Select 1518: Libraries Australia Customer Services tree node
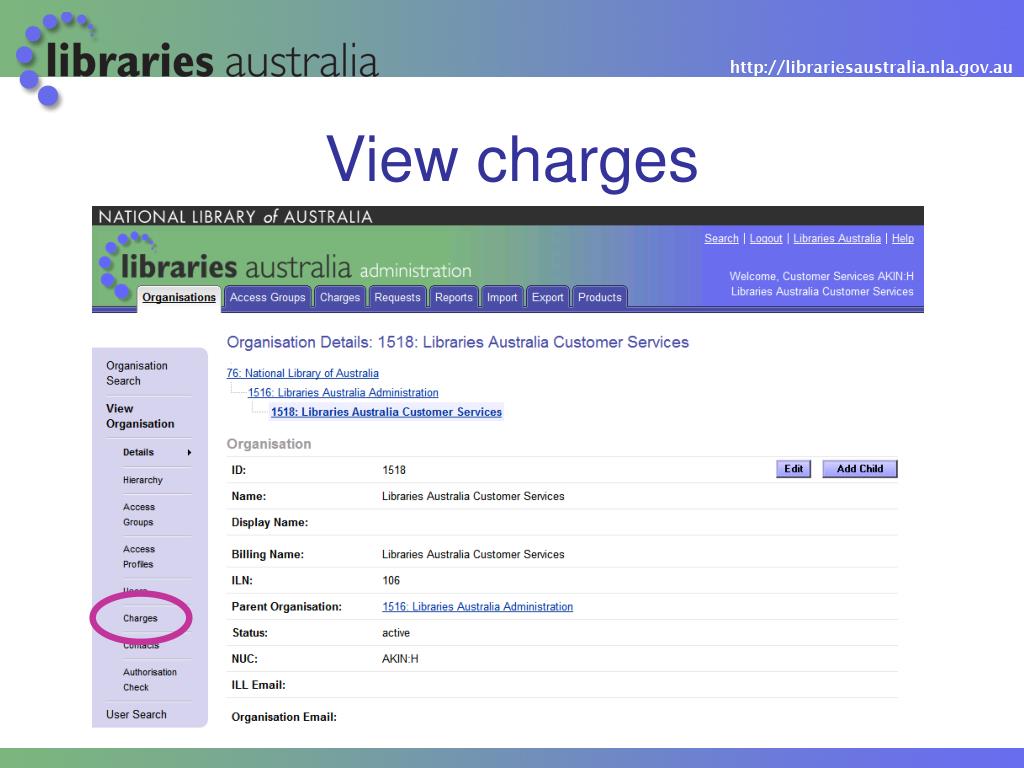This screenshot has width=1024, height=768. [x=387, y=412]
